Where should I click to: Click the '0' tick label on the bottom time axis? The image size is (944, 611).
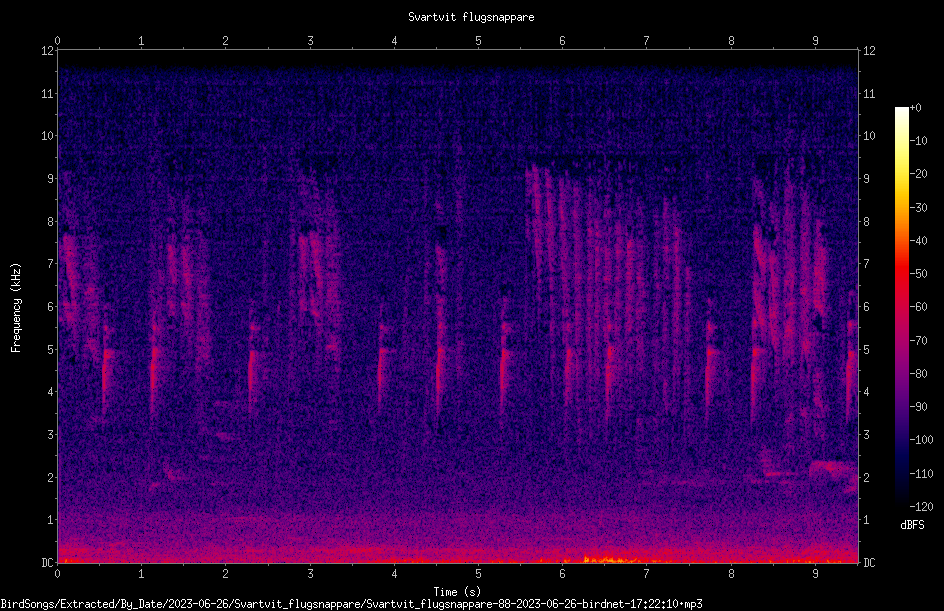tap(57, 574)
